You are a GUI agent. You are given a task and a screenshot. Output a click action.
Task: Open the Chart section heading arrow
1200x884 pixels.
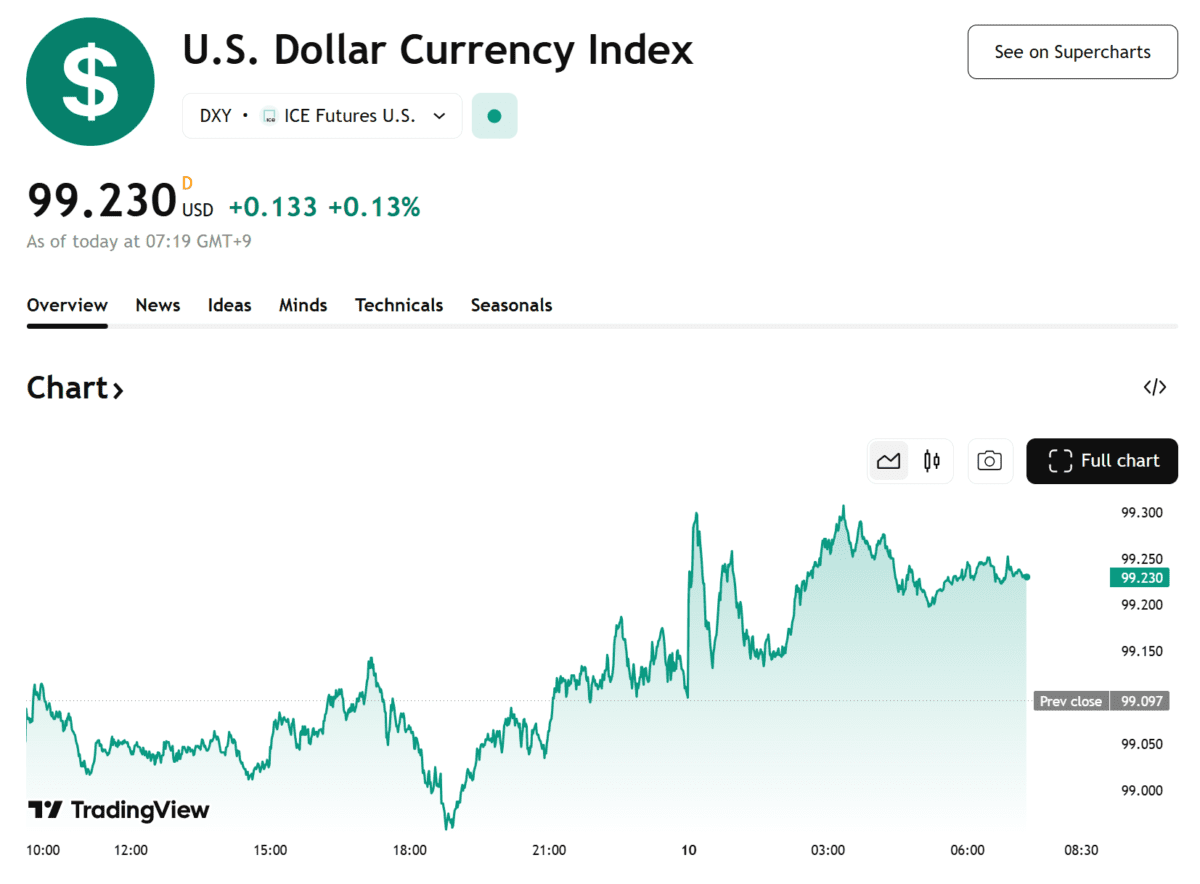point(118,389)
